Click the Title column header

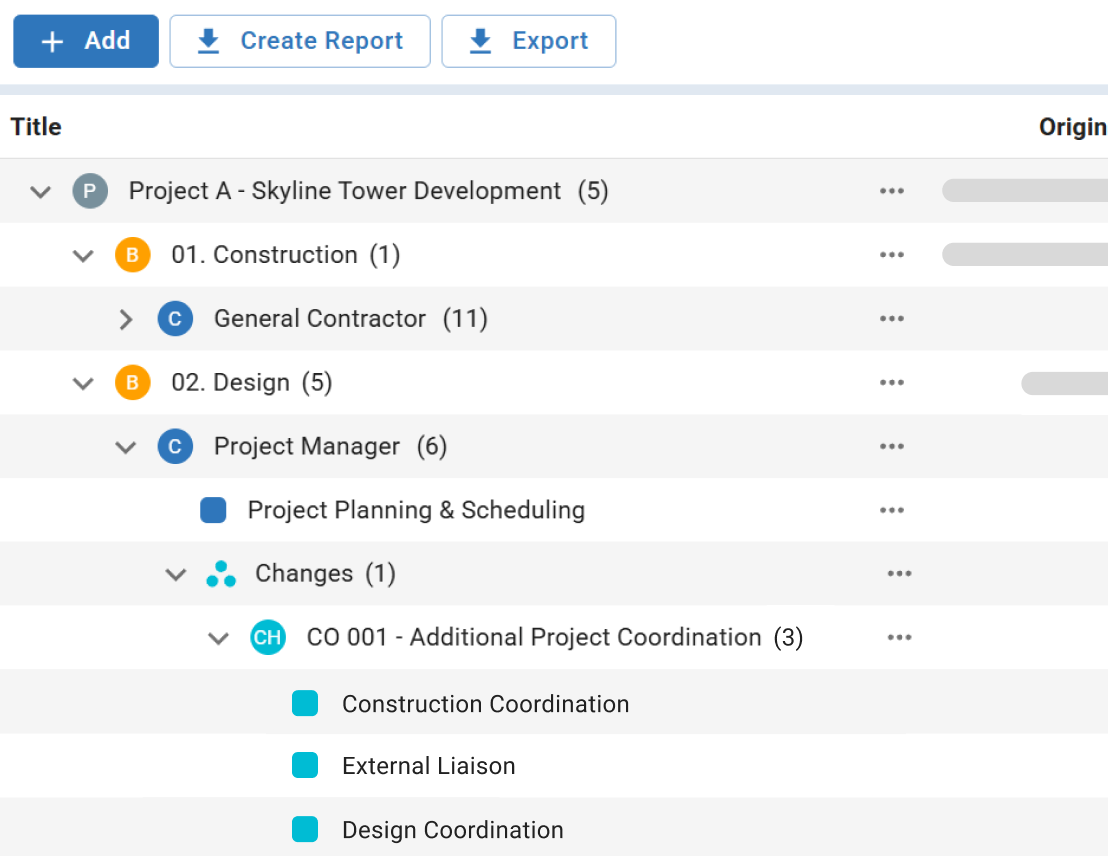coord(35,127)
